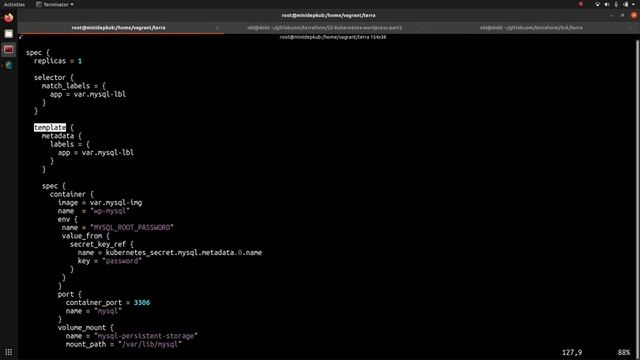Click 'replicas = 1' line
The height and width of the screenshot is (360, 640).
58,61
